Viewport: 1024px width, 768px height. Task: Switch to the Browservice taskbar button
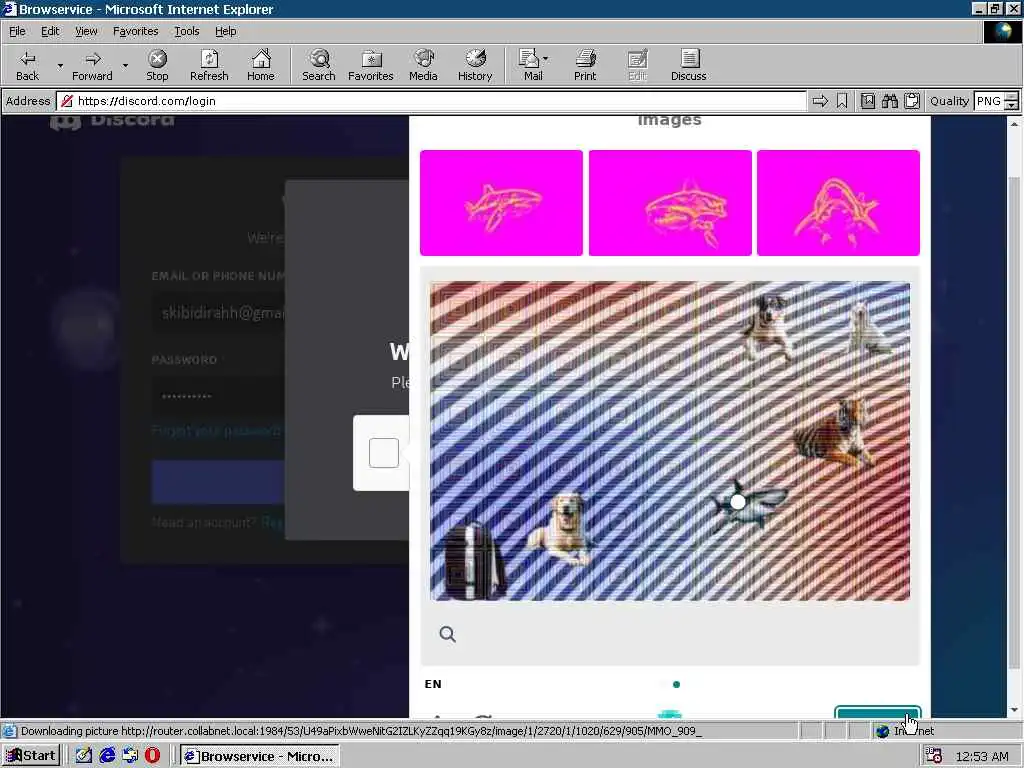pos(259,756)
